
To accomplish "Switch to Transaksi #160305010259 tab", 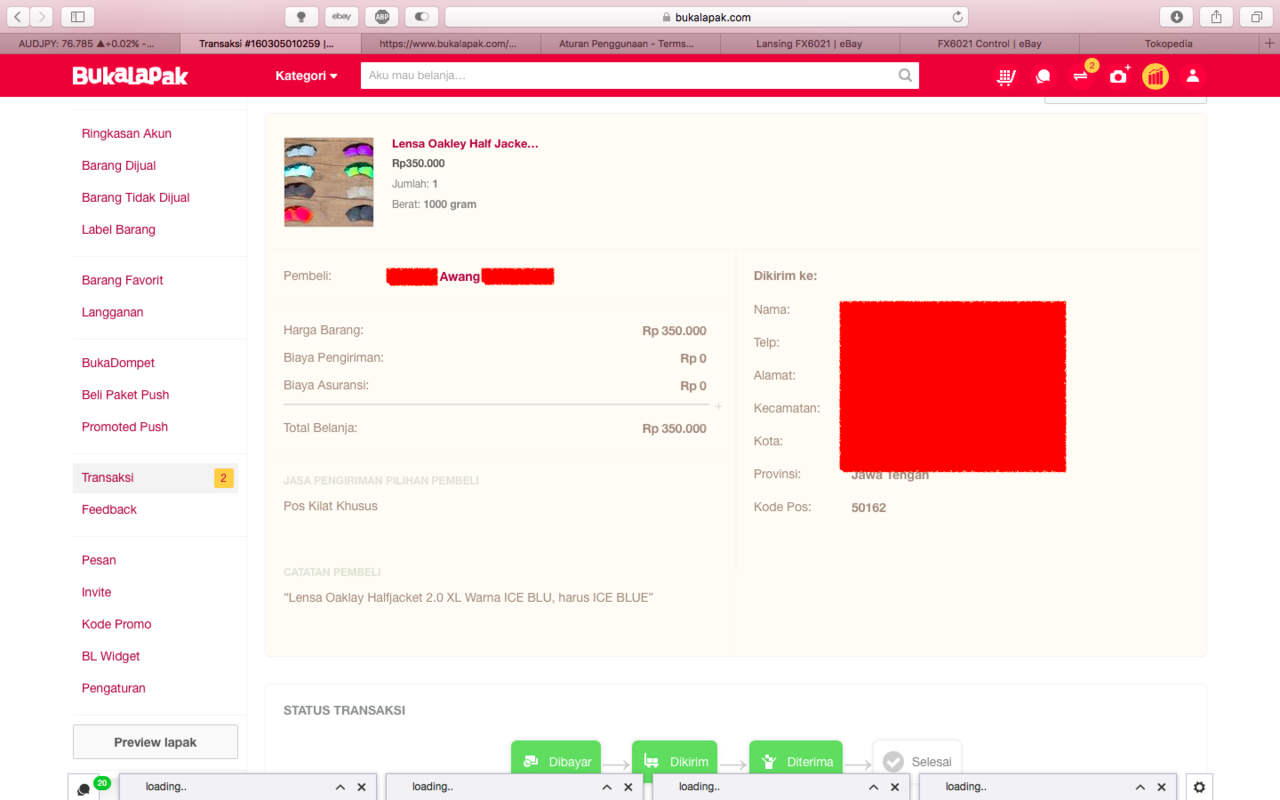I will click(x=270, y=44).
